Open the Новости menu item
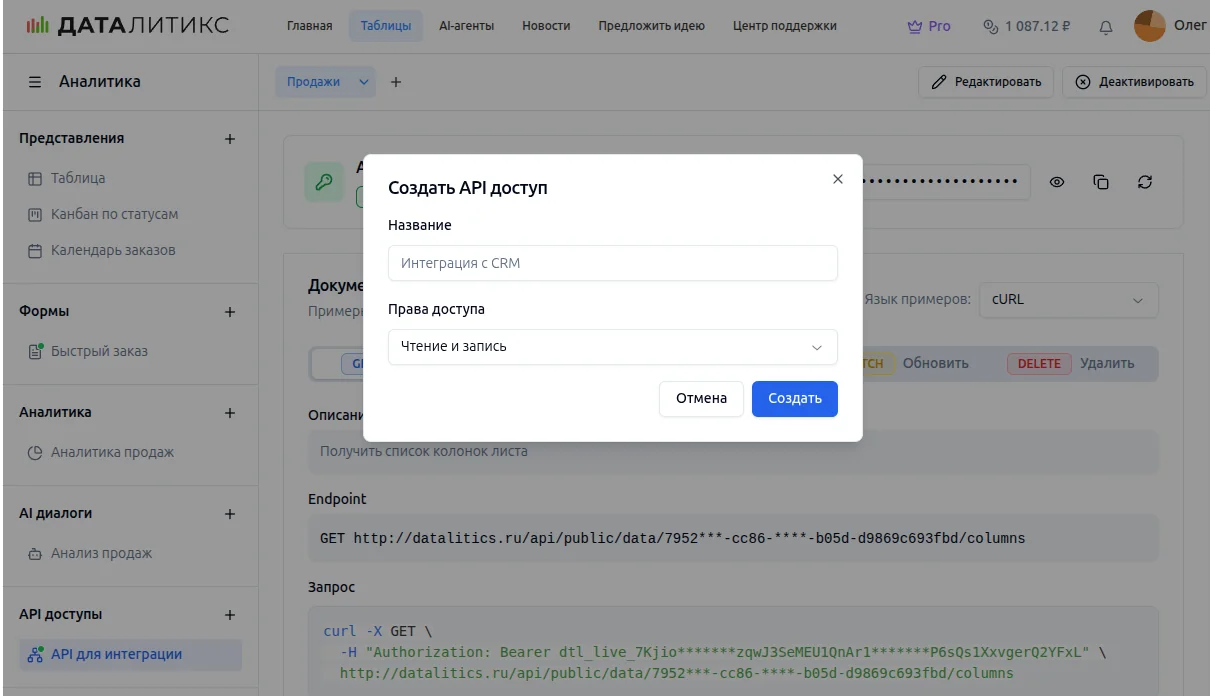Screen dimensions: 1210x696 pyautogui.click(x=546, y=26)
